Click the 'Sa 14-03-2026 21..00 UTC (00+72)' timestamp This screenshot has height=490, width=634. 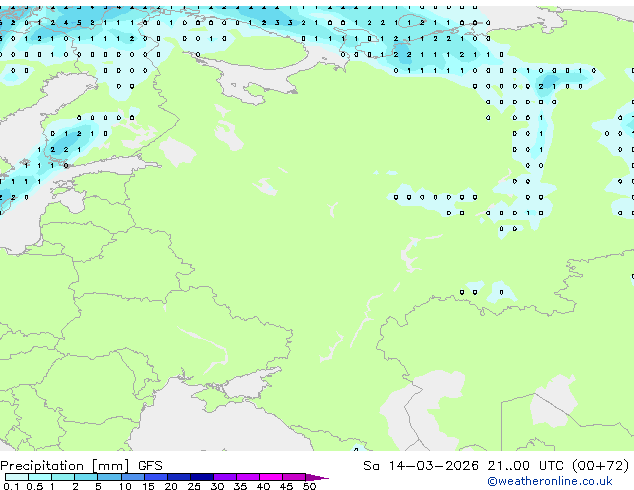point(496,466)
